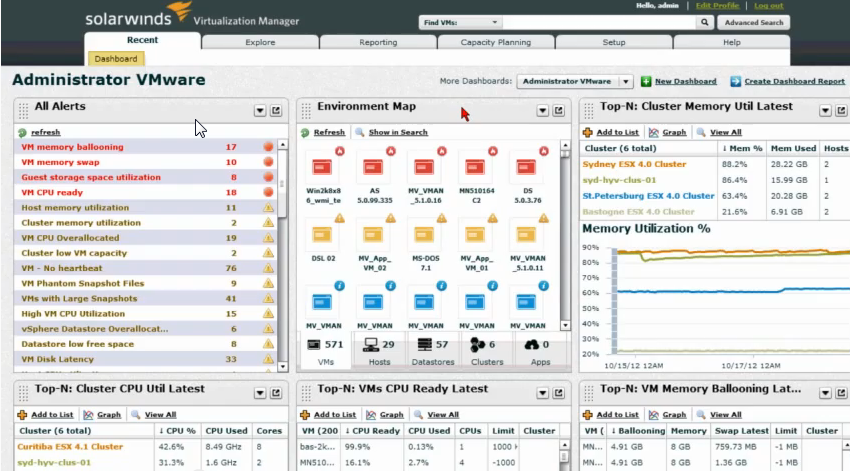
Task: Open VM Memory Ballooning widget menu arrow
Action: tap(825, 393)
